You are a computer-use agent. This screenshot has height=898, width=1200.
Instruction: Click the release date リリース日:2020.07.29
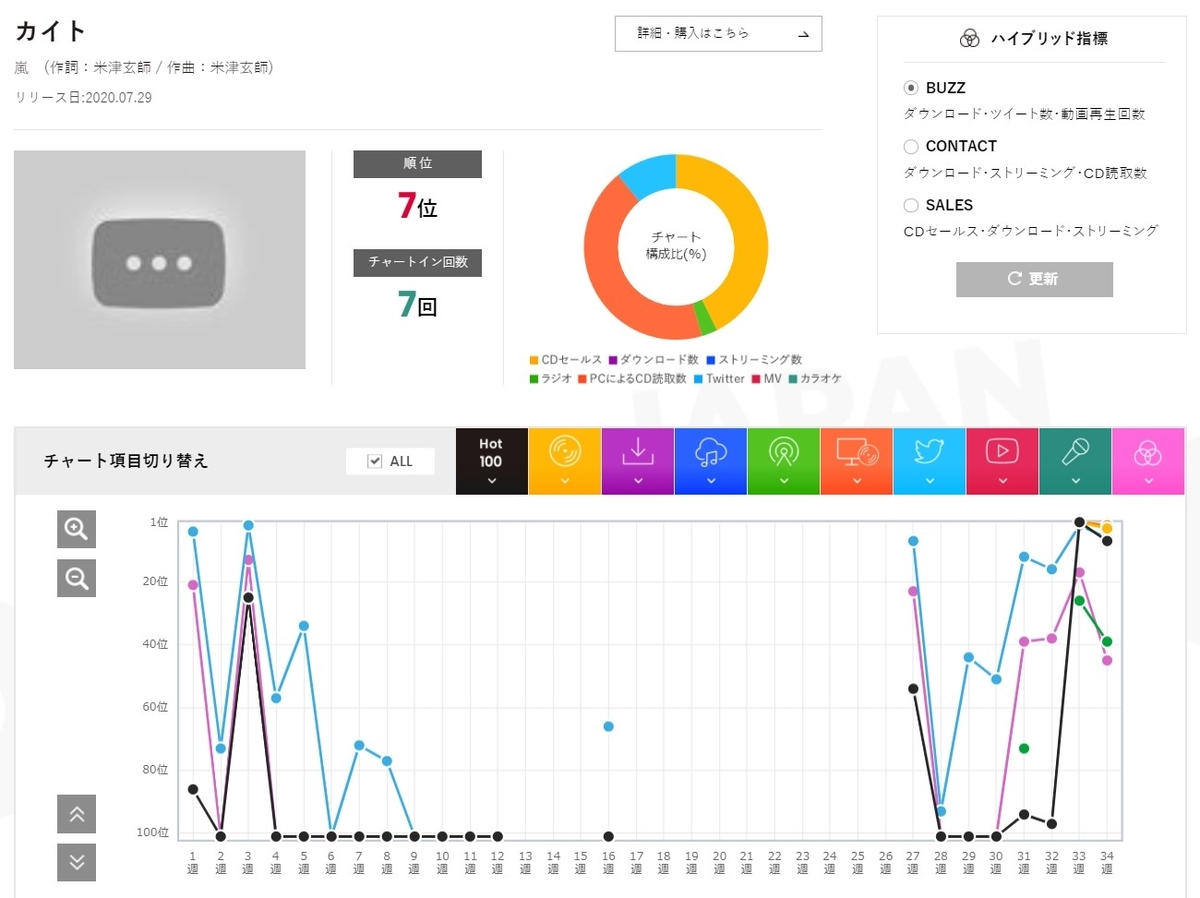[83, 97]
